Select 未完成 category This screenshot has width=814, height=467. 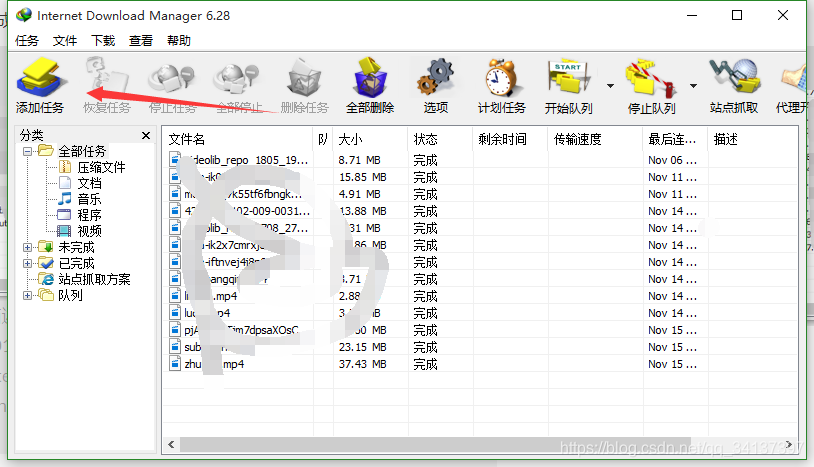coord(76,248)
